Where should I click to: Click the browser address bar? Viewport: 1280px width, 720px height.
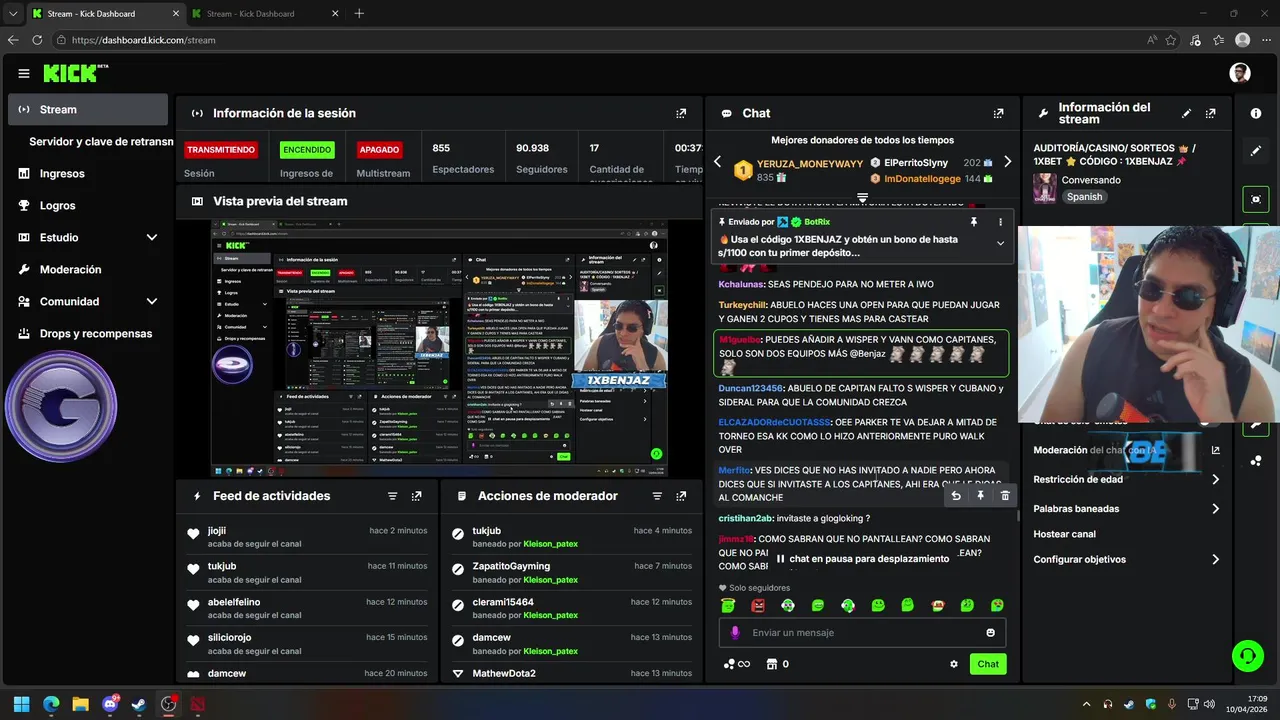tap(600, 40)
